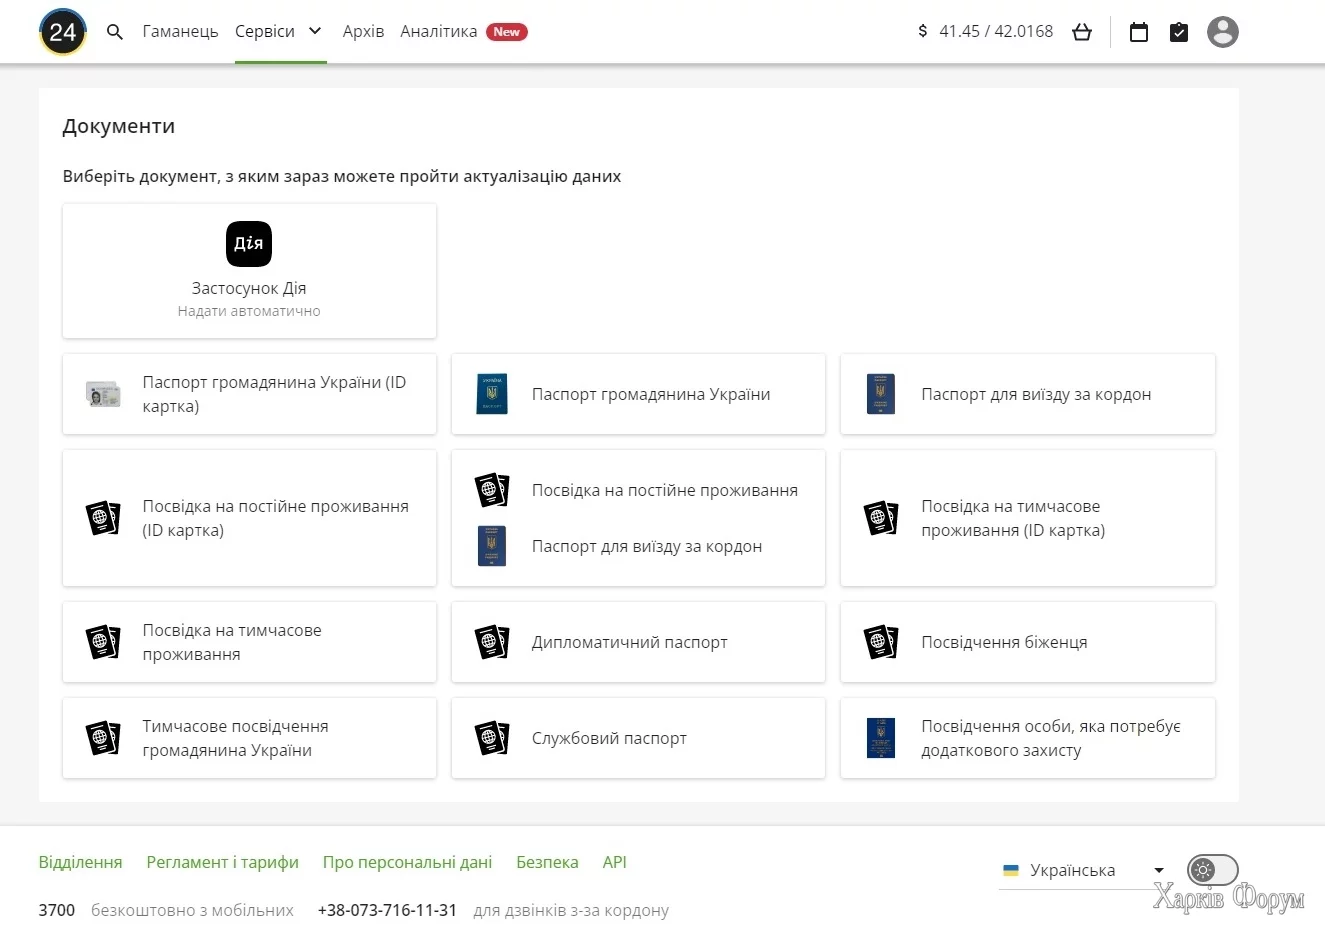
Task: Go to the Архів section
Action: click(x=363, y=32)
